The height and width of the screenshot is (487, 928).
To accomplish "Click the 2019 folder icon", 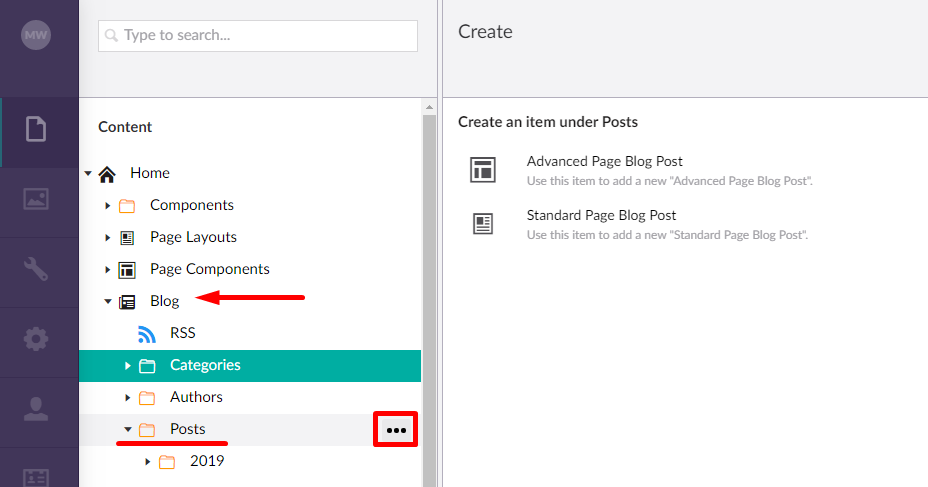I will [167, 462].
